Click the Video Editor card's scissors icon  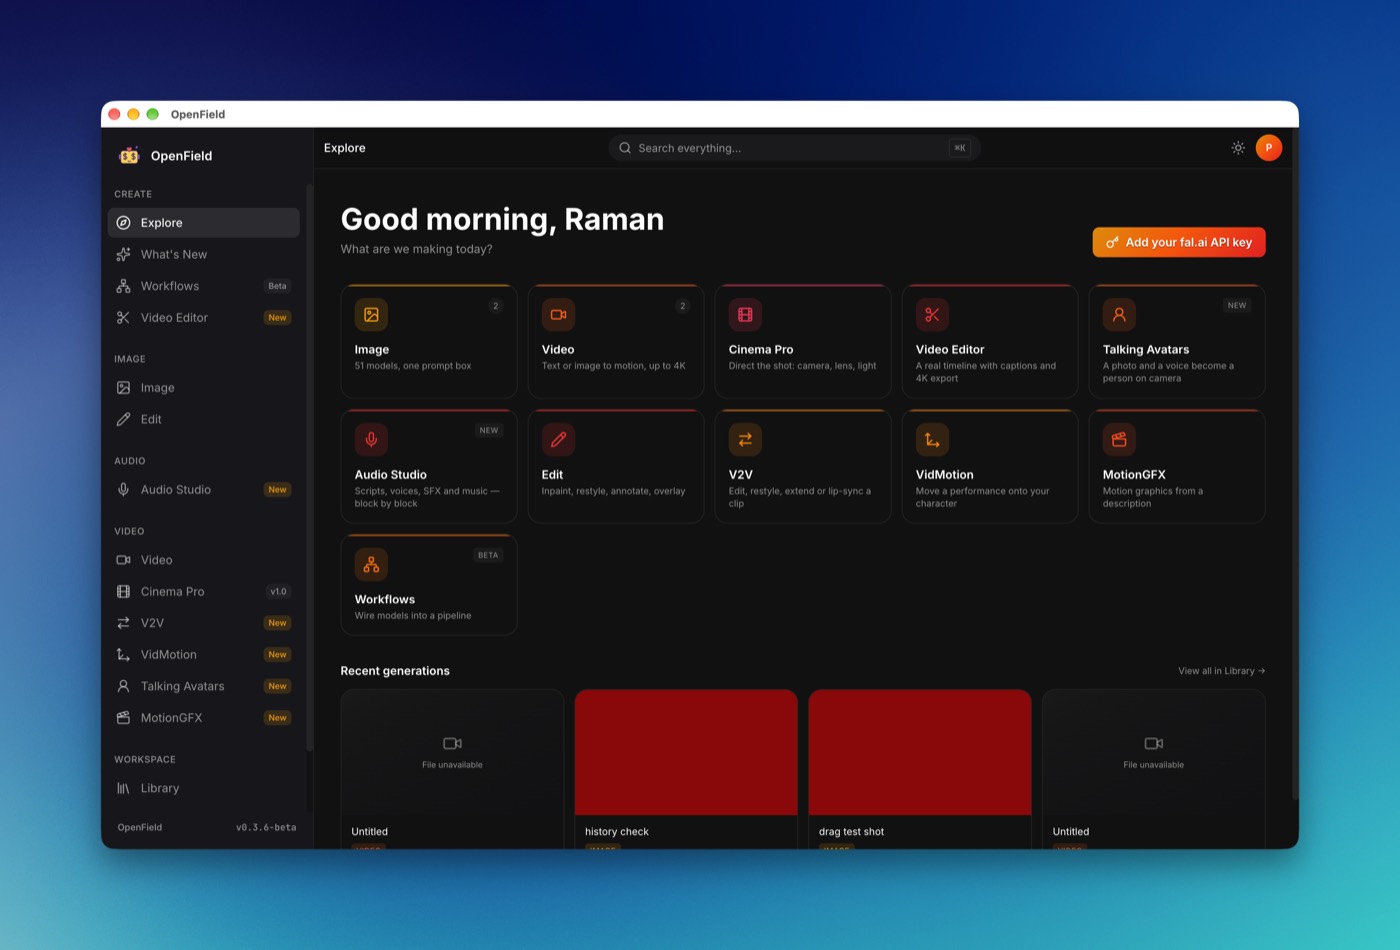(932, 315)
